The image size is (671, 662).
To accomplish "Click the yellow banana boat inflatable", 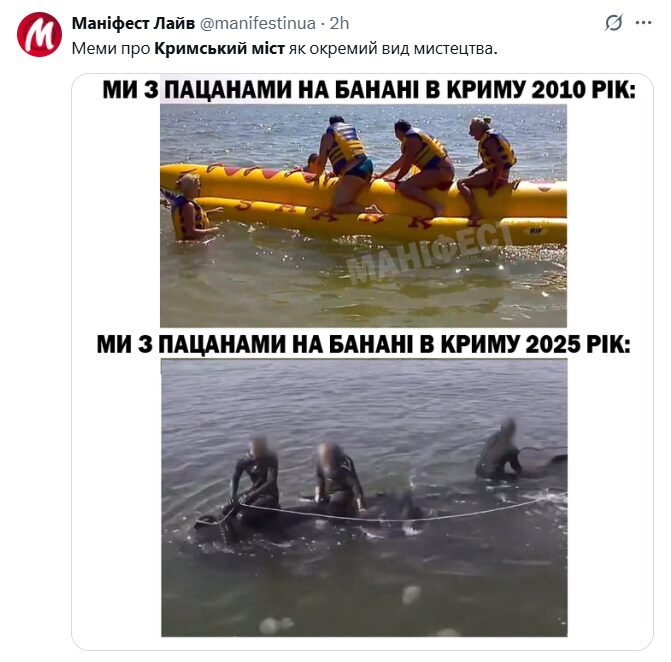I will tap(364, 203).
